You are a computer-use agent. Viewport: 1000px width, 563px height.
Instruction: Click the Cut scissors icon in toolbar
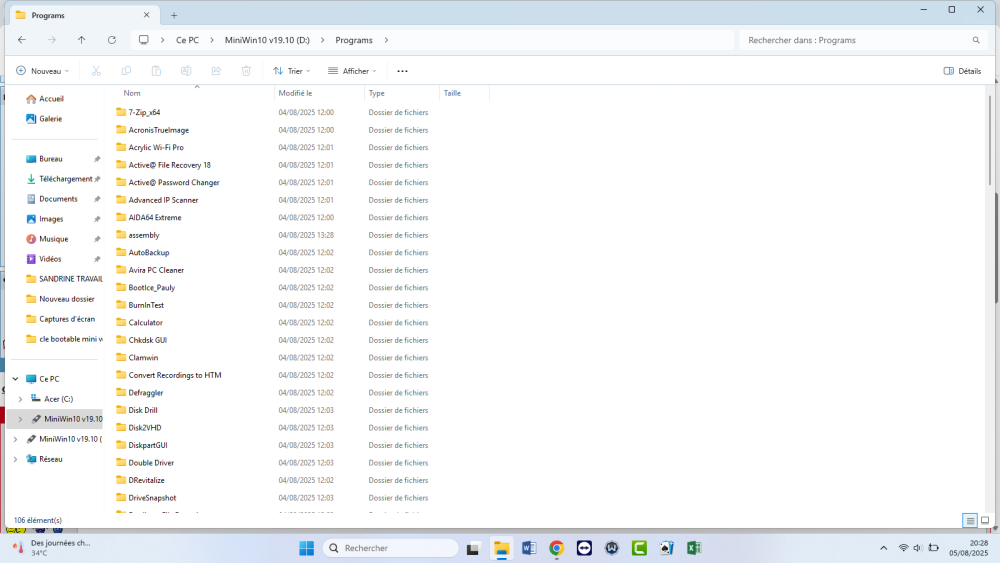96,71
